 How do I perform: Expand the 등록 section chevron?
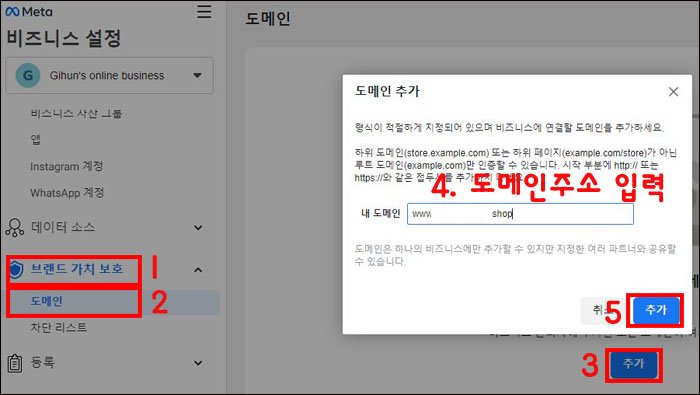pyautogui.click(x=198, y=363)
